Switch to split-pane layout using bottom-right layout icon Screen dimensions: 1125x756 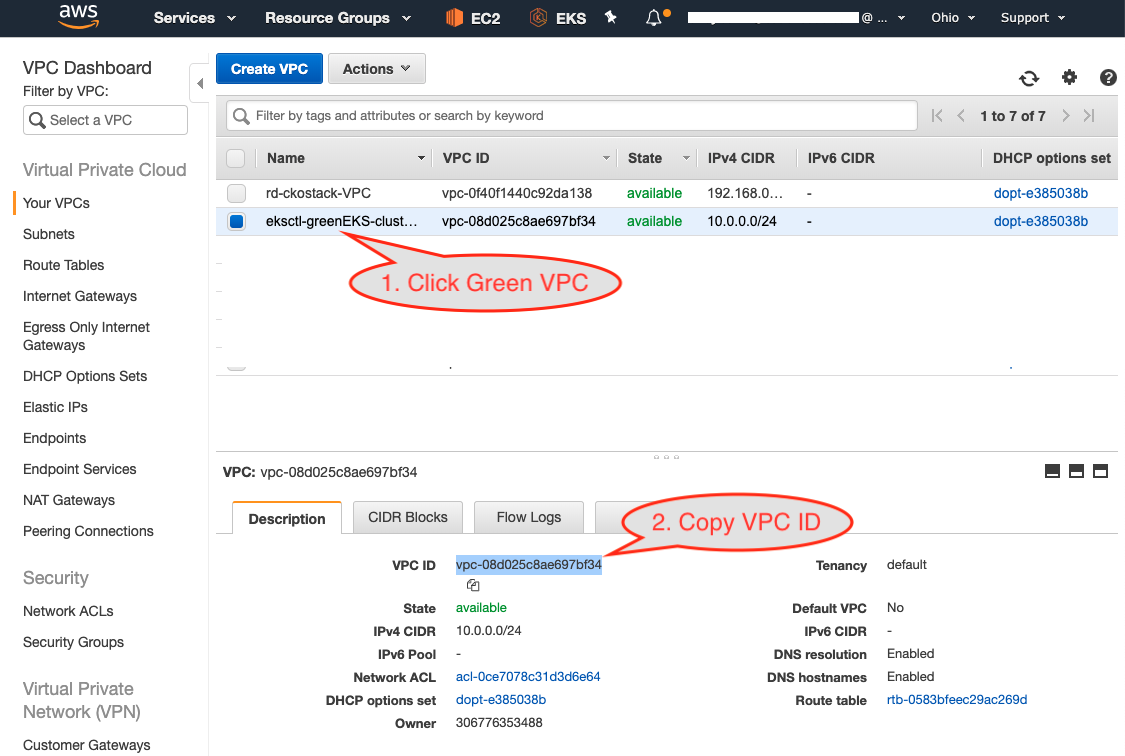(1100, 470)
